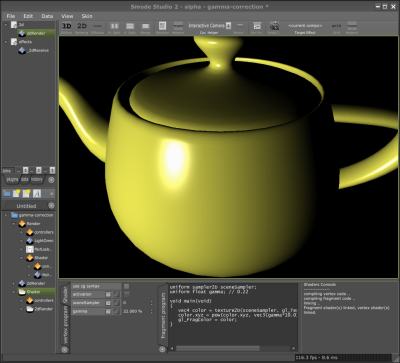Switch viewport to 2D mode

pos(82,26)
